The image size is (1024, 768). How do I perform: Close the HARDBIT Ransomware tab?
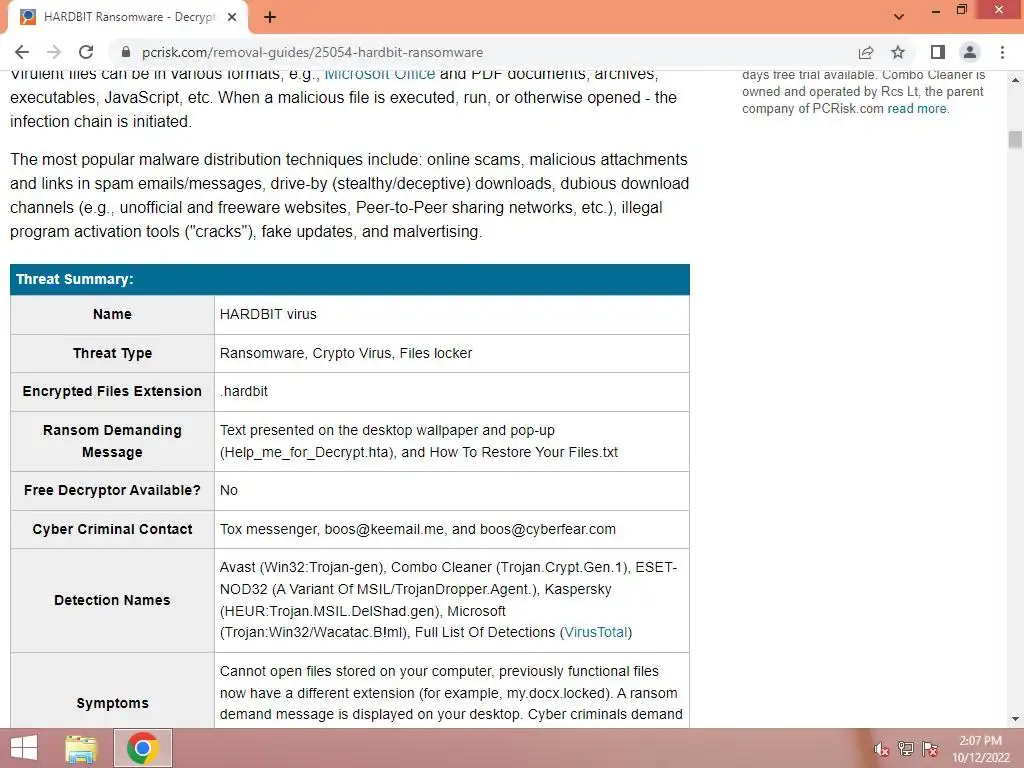click(x=232, y=18)
